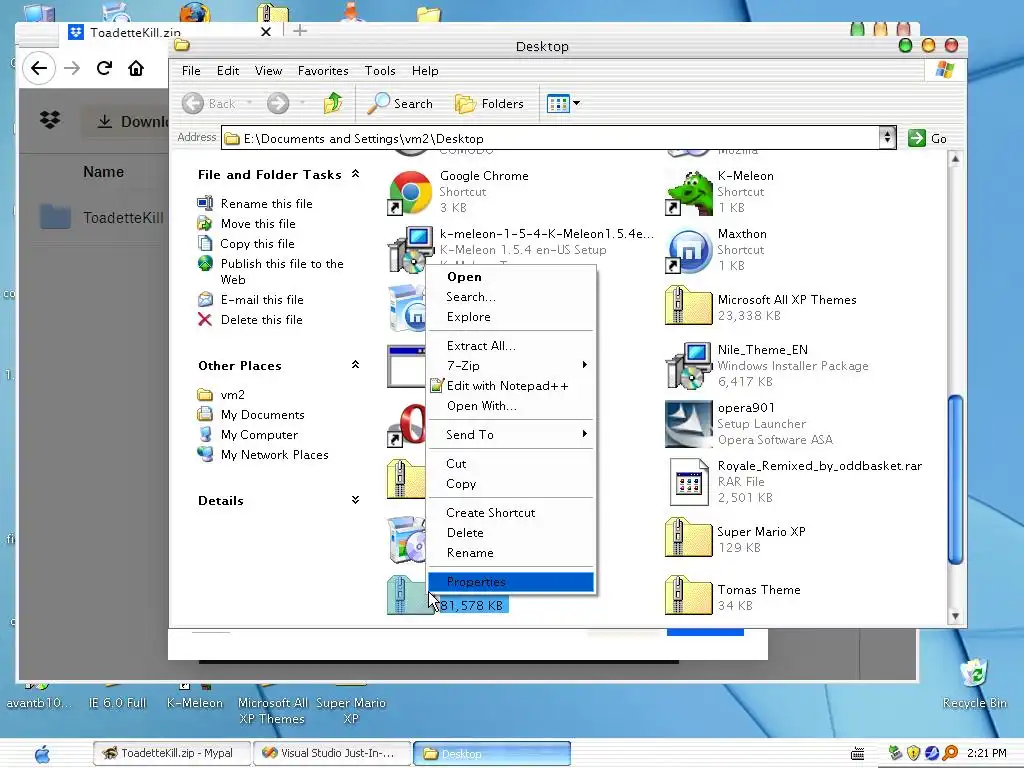Select the Tomas Theme zip folder
The image size is (1024, 768).
click(688, 596)
